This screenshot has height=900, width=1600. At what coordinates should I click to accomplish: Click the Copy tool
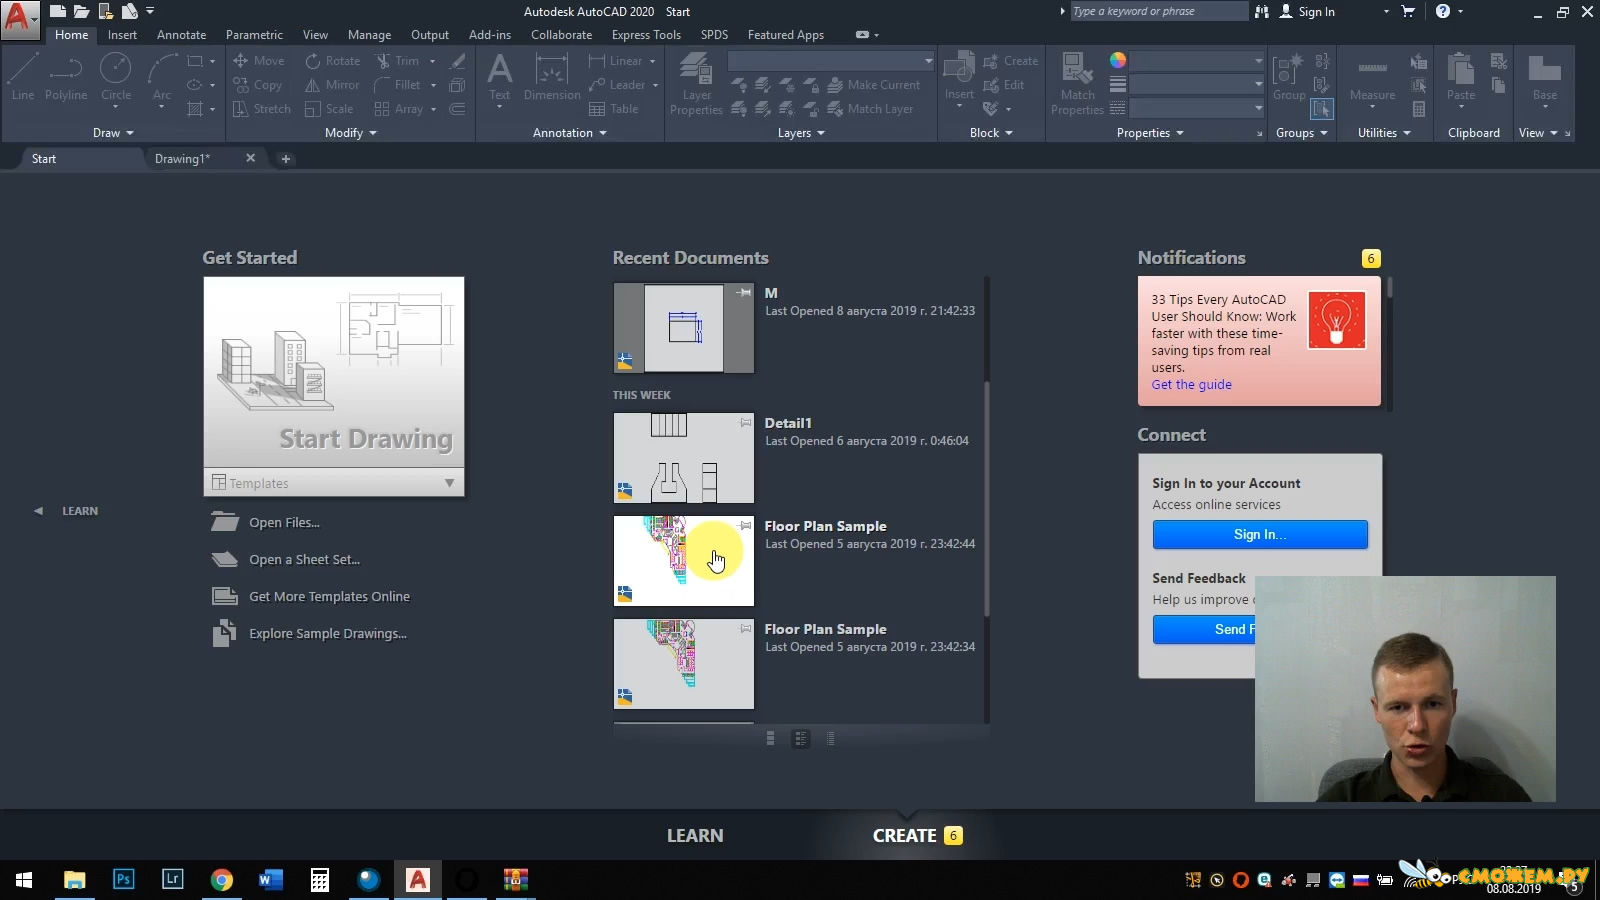[x=258, y=85]
